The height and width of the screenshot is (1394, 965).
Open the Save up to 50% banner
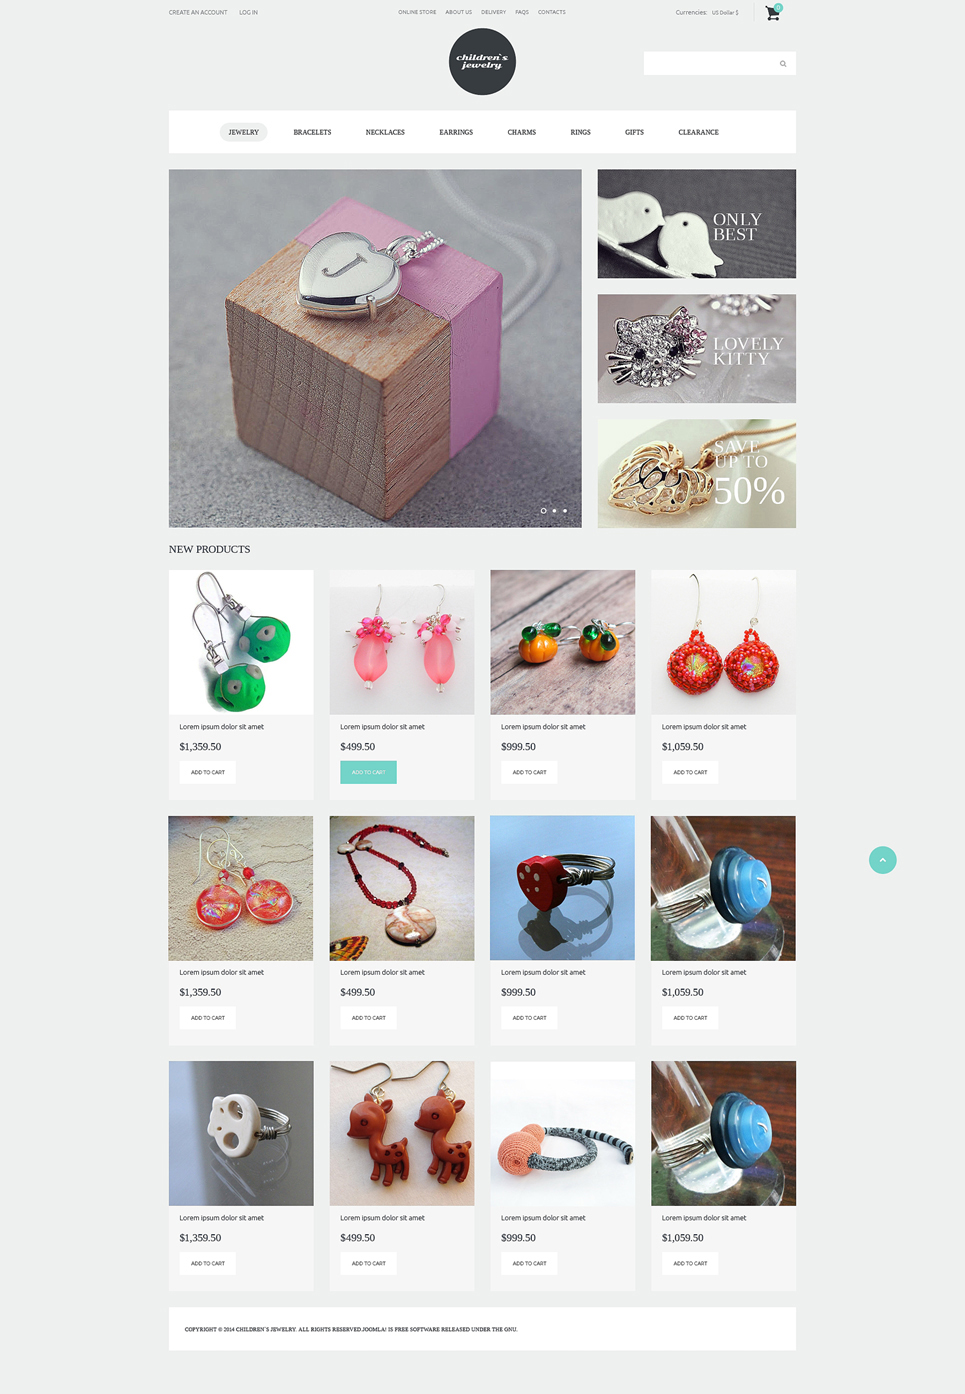click(x=696, y=474)
